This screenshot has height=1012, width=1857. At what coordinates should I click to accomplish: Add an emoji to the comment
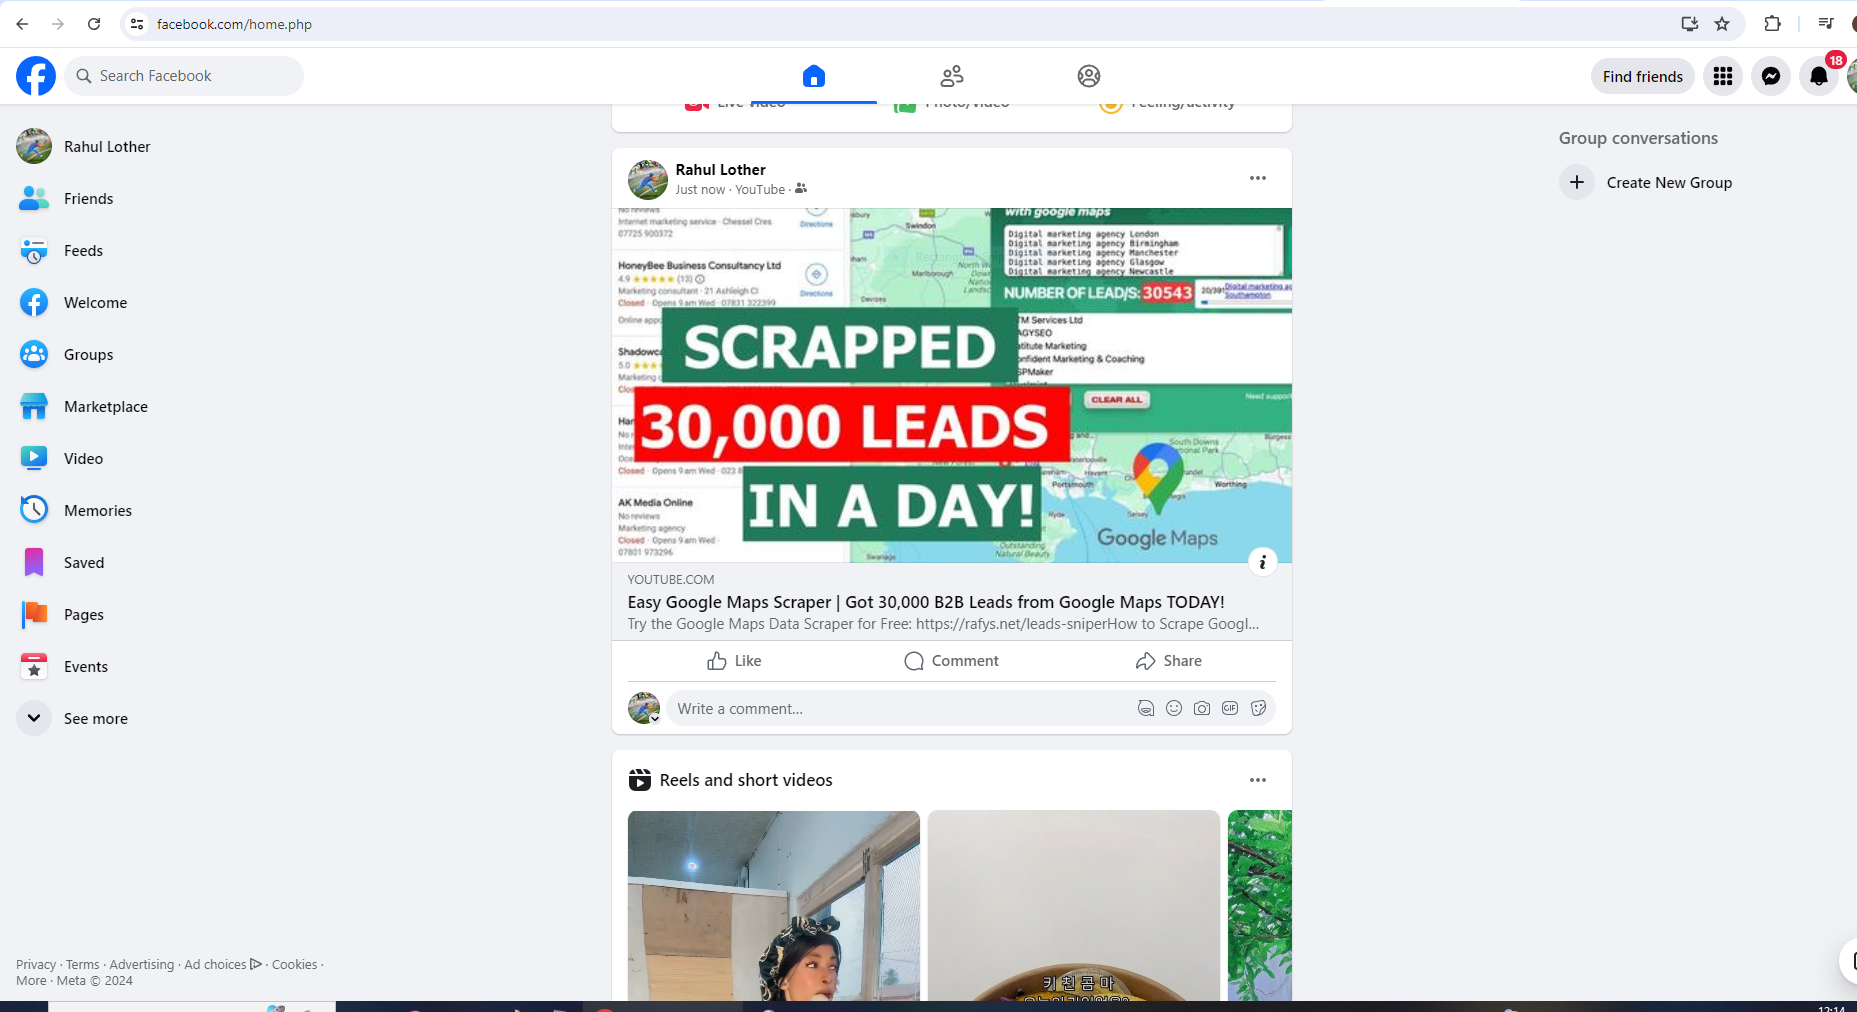(1174, 708)
